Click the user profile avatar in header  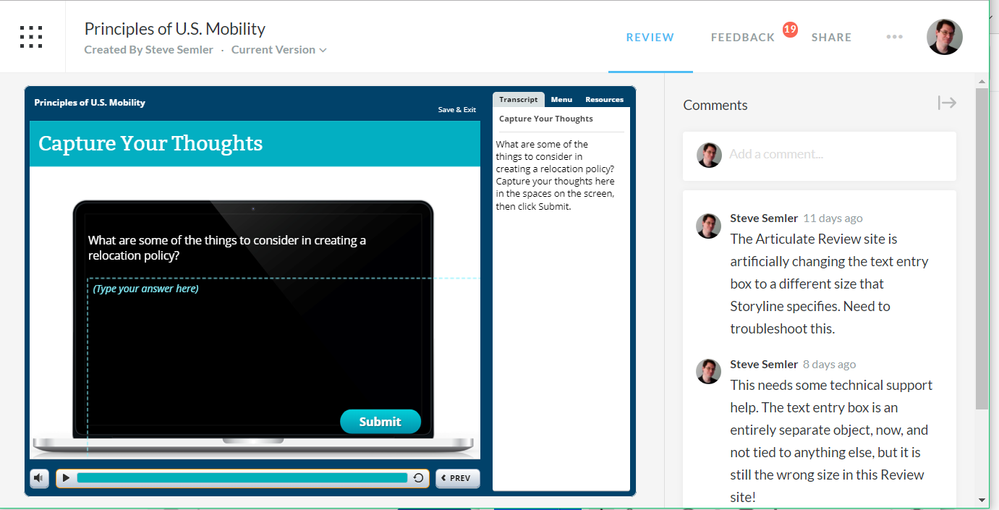pyautogui.click(x=944, y=37)
